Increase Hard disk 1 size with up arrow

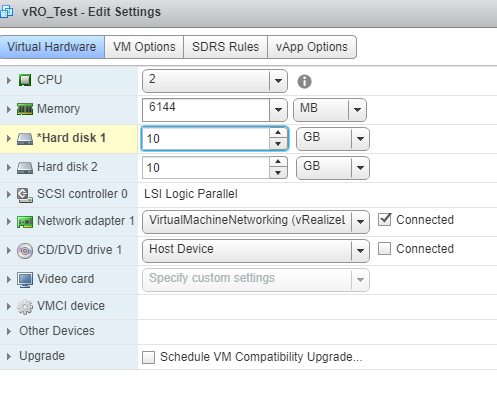tap(278, 133)
